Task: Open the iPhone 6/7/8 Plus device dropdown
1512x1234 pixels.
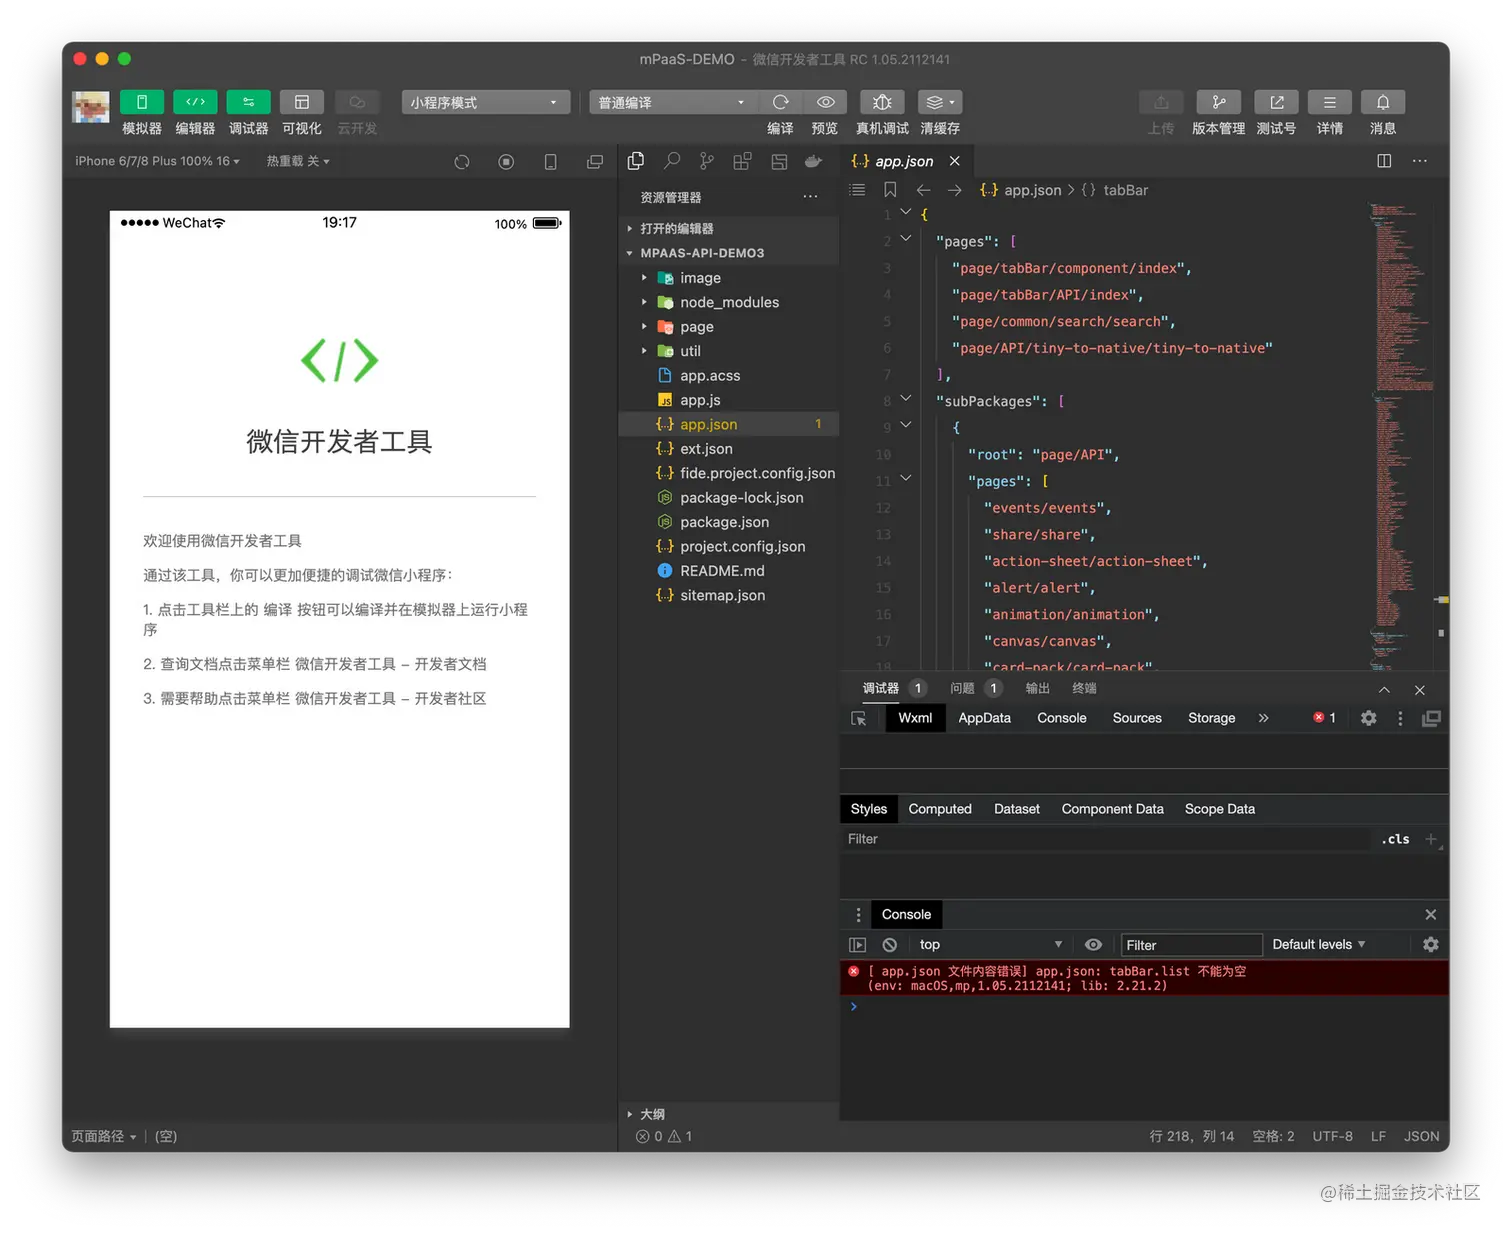Action: (x=157, y=161)
